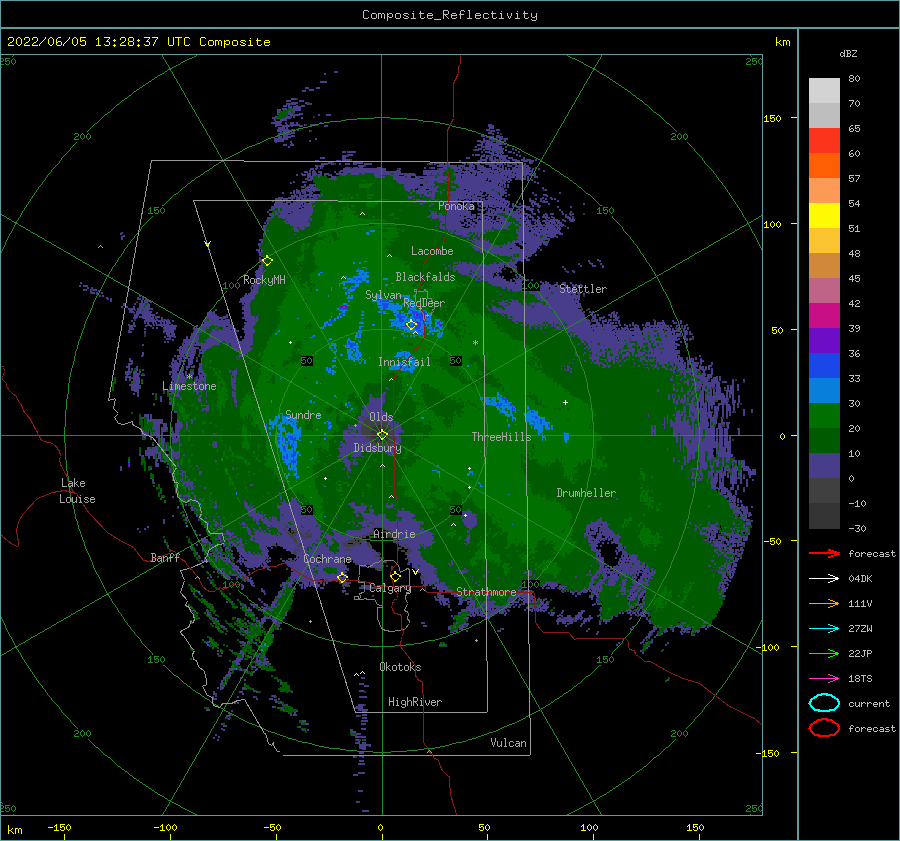Select the Lacombe label on the map
Image resolution: width=900 pixels, height=841 pixels.
click(x=432, y=251)
